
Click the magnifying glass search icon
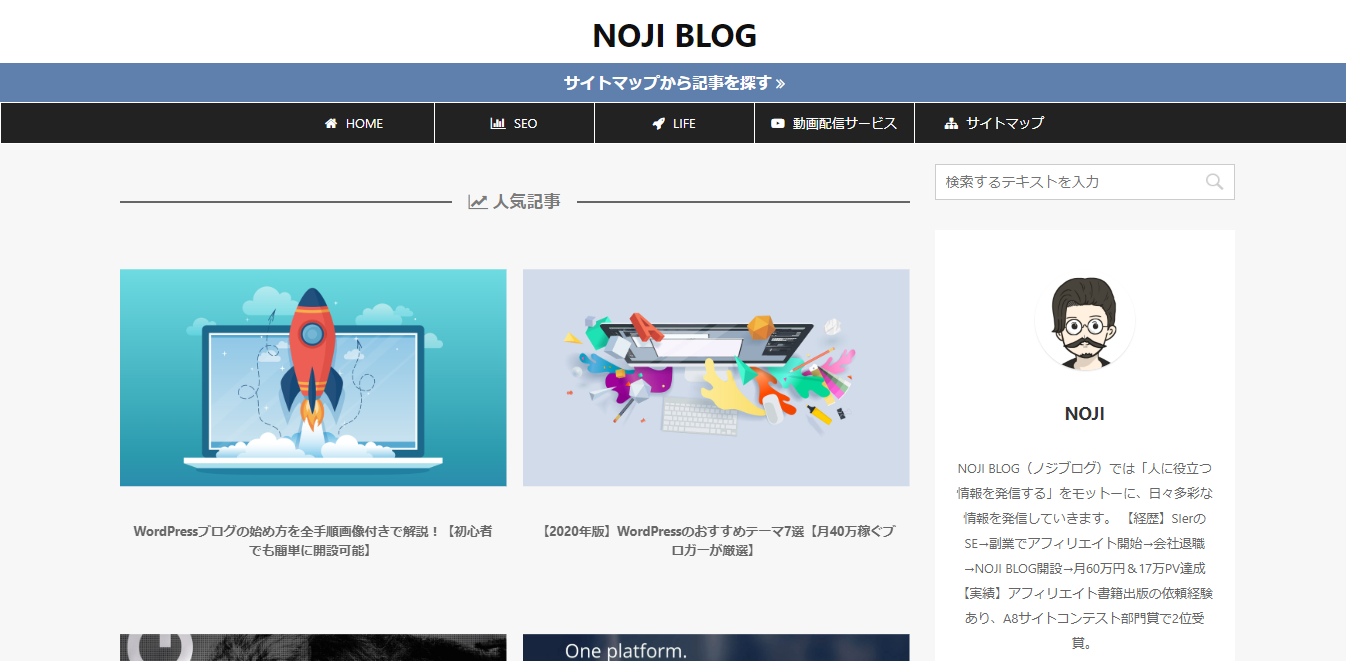1215,182
